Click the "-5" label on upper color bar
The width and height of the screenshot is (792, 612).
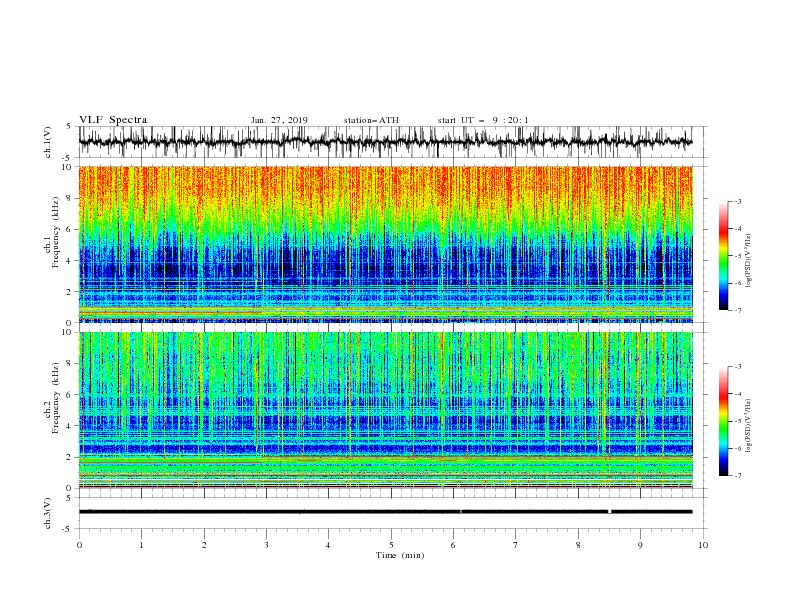coord(737,256)
